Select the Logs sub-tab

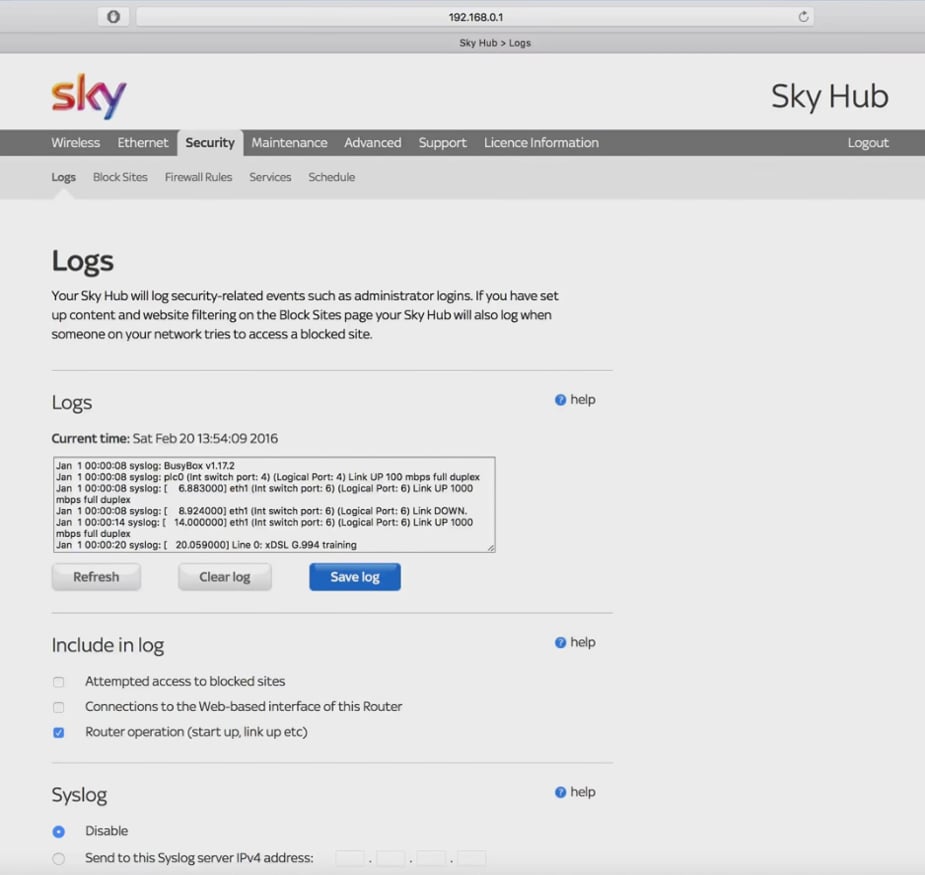(63, 177)
